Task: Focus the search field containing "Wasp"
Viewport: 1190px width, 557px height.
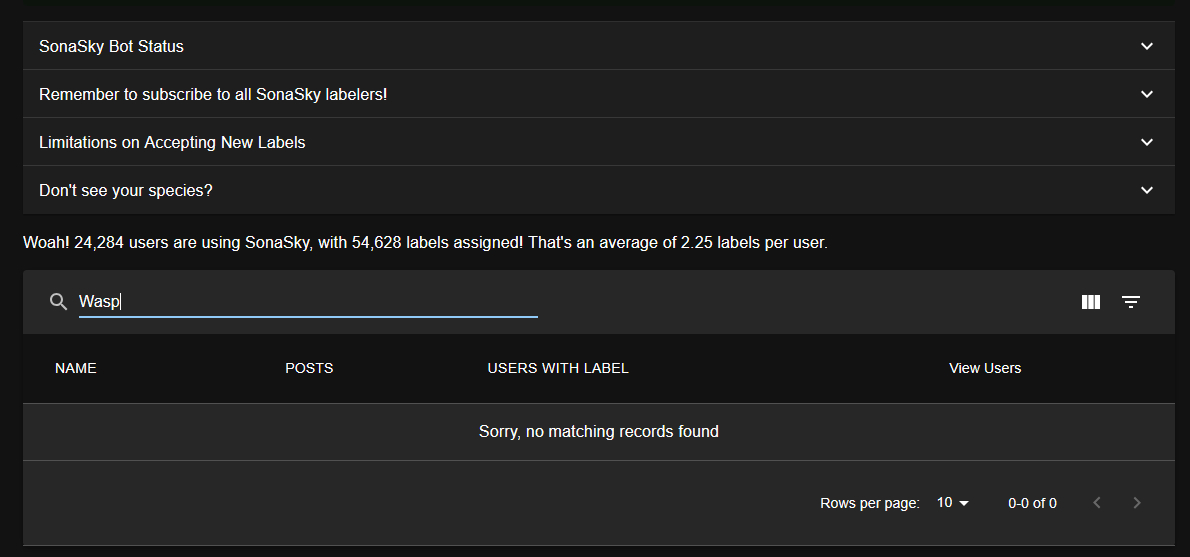Action: pyautogui.click(x=308, y=302)
